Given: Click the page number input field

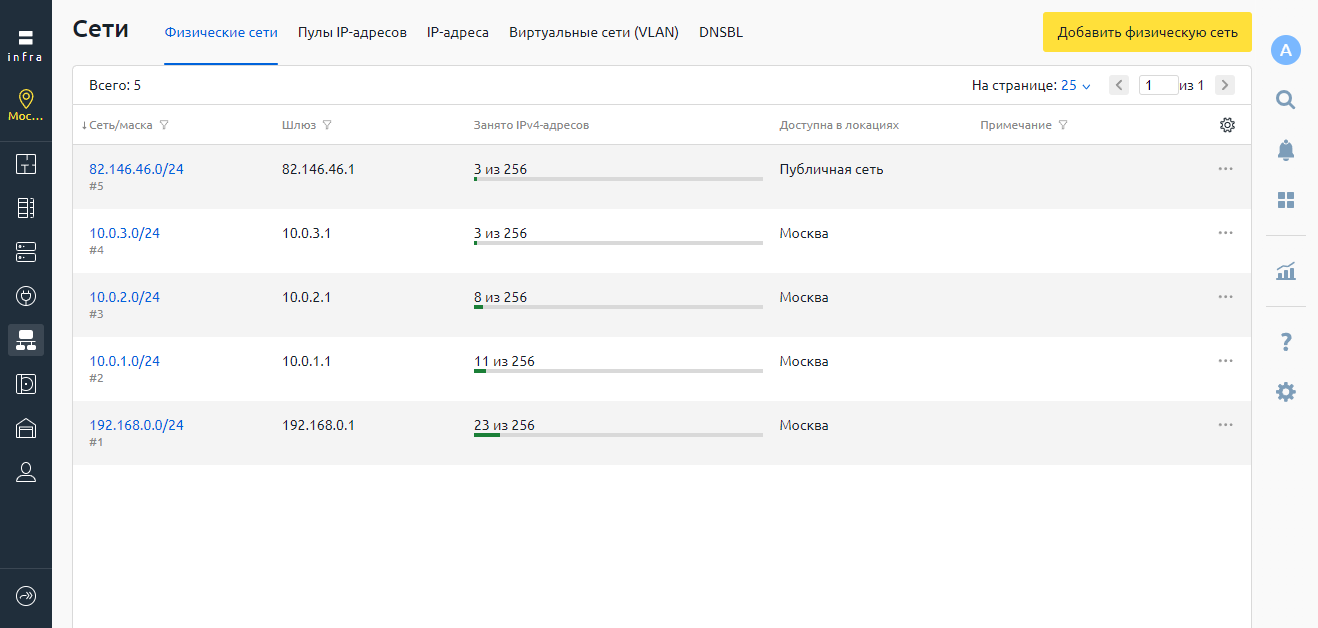Looking at the screenshot, I should click(1159, 86).
